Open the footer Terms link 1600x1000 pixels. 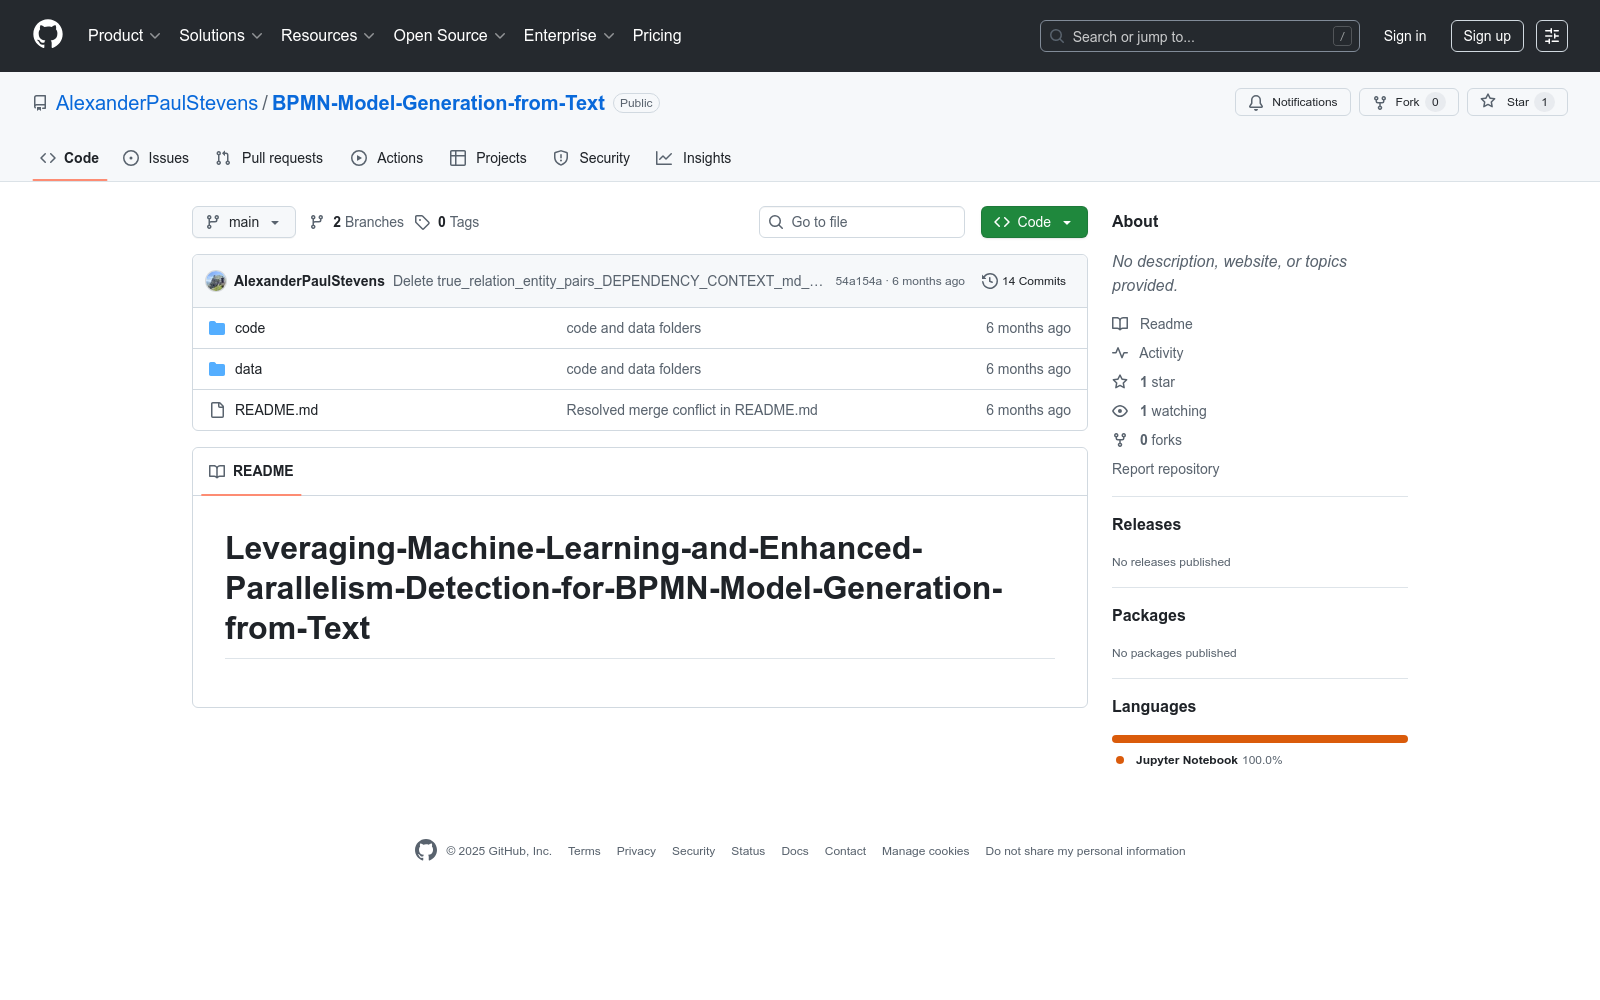click(584, 851)
